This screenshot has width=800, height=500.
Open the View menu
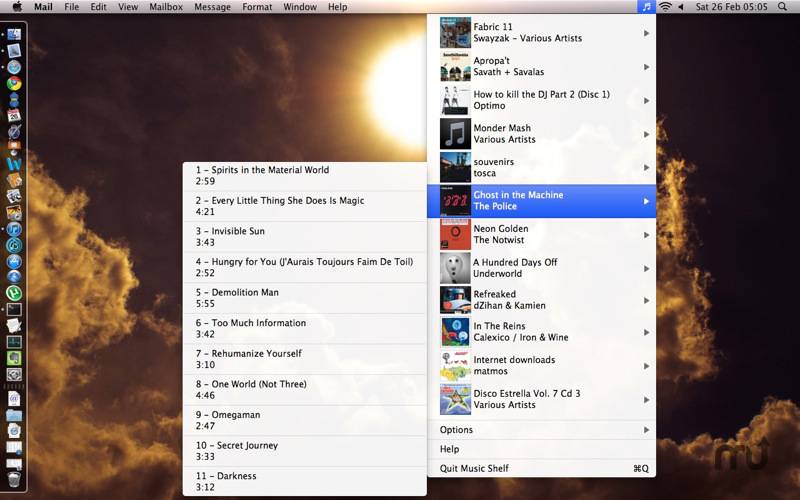[128, 7]
